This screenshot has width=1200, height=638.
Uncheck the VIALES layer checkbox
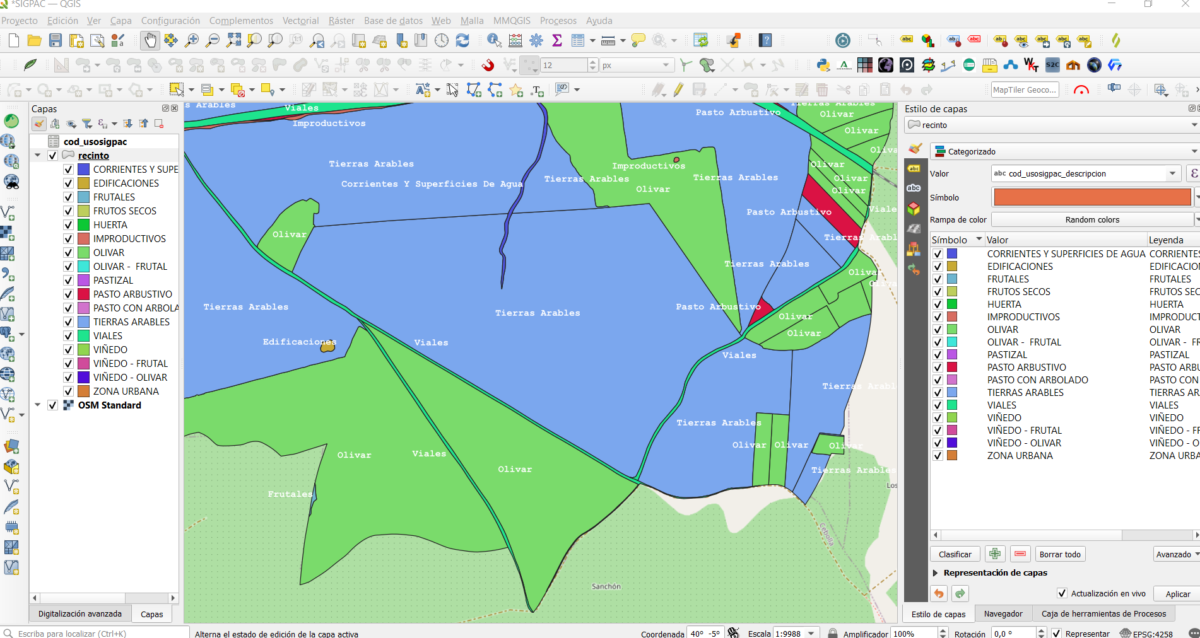coord(67,337)
